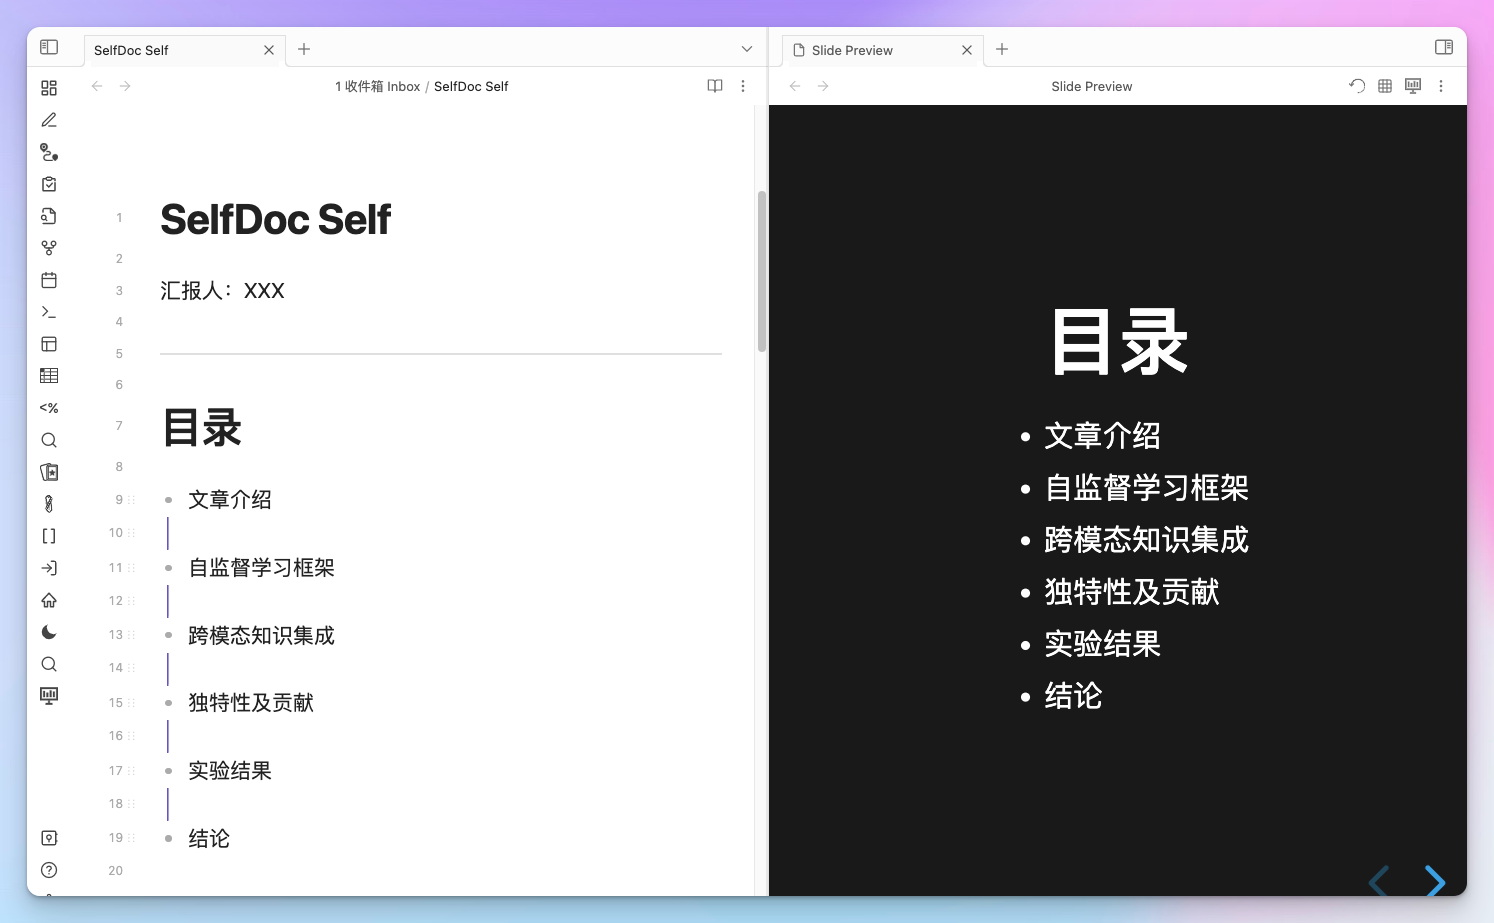The height and width of the screenshot is (923, 1494).
Task: Toggle the right side panel open
Action: 1444,46
